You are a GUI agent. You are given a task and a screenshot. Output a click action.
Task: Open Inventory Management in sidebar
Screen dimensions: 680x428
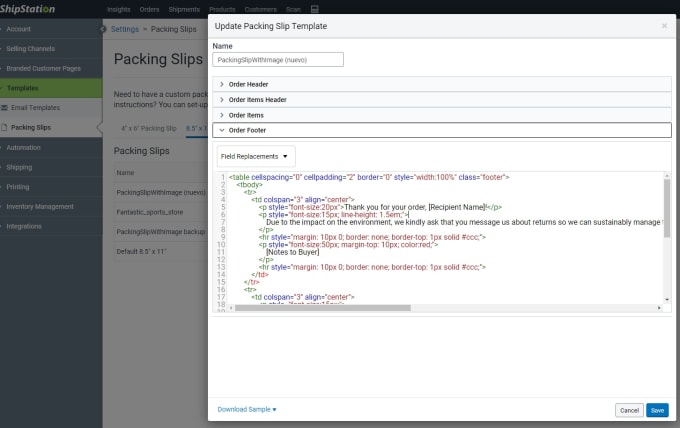[51, 207]
